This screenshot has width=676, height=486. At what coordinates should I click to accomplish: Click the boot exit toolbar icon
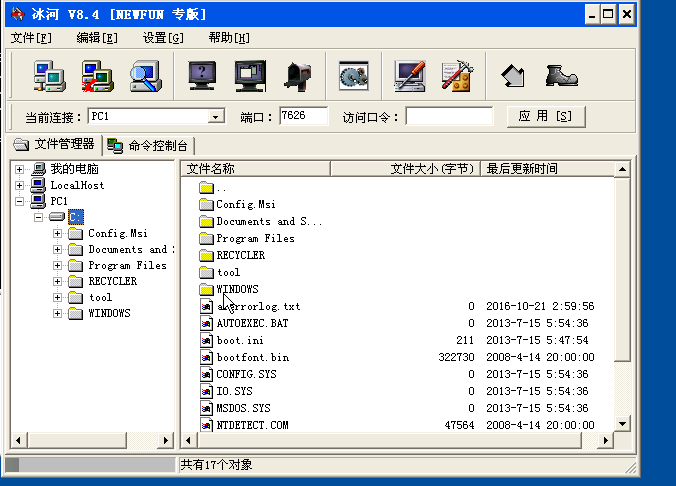[561, 76]
